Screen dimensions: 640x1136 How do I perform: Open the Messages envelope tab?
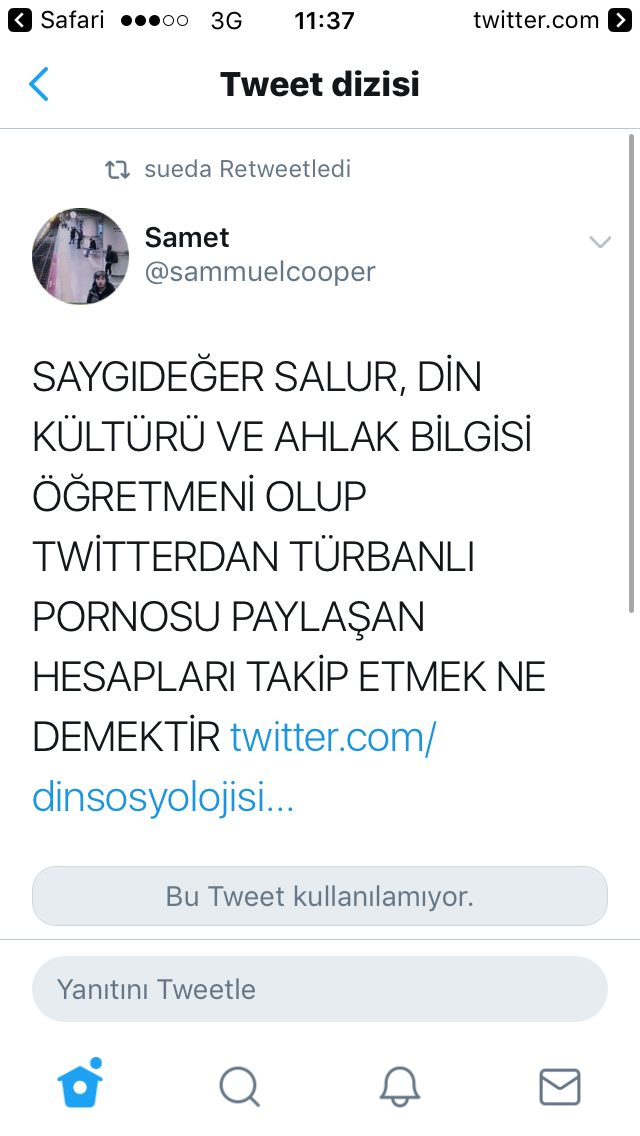click(x=560, y=1087)
